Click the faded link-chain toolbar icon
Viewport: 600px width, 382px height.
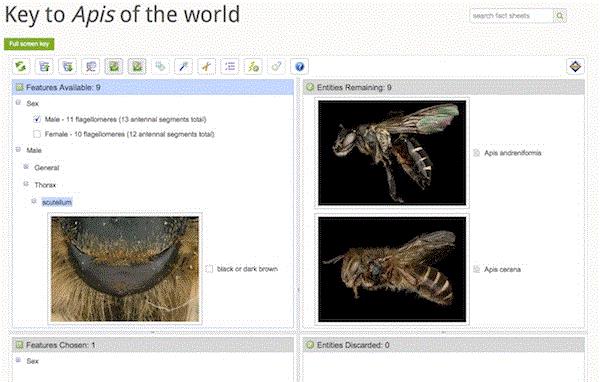[x=276, y=67]
